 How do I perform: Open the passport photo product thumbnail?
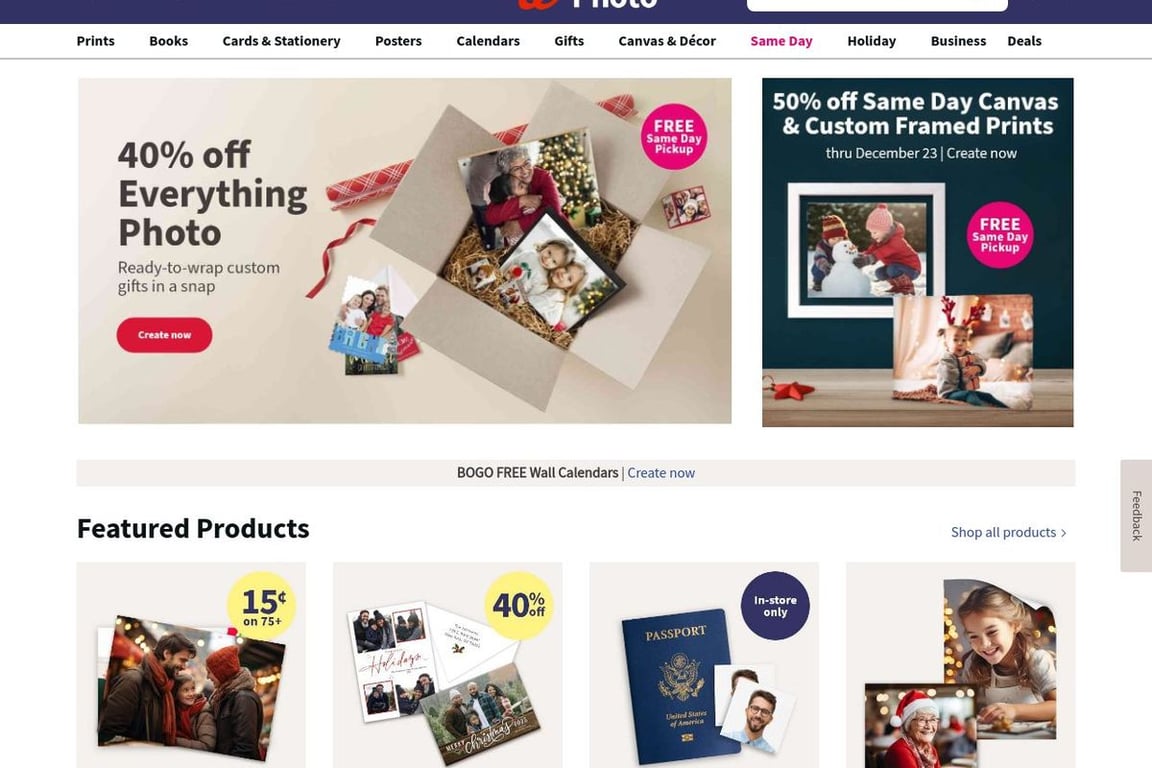tap(704, 665)
